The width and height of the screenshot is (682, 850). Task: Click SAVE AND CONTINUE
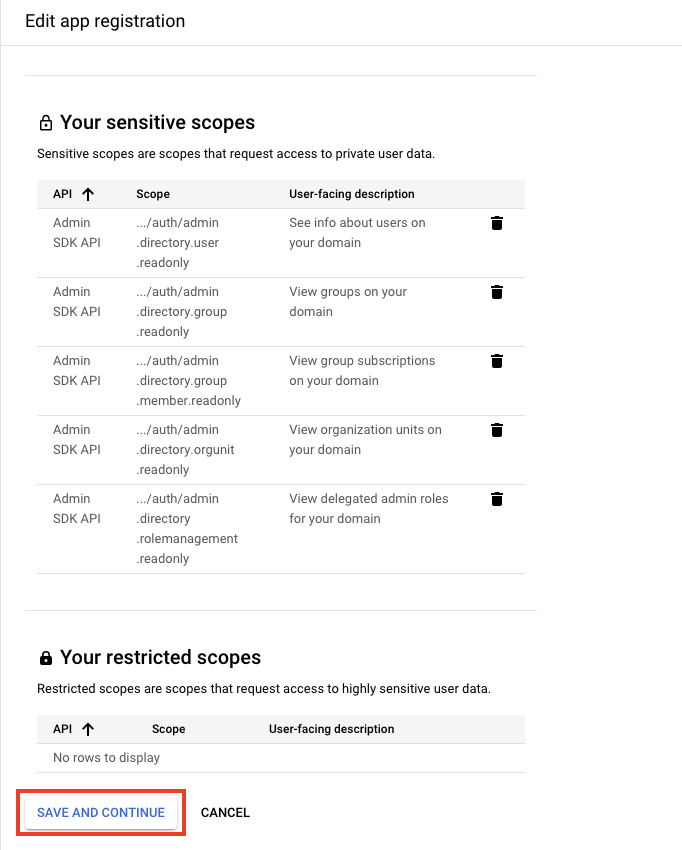(x=100, y=812)
